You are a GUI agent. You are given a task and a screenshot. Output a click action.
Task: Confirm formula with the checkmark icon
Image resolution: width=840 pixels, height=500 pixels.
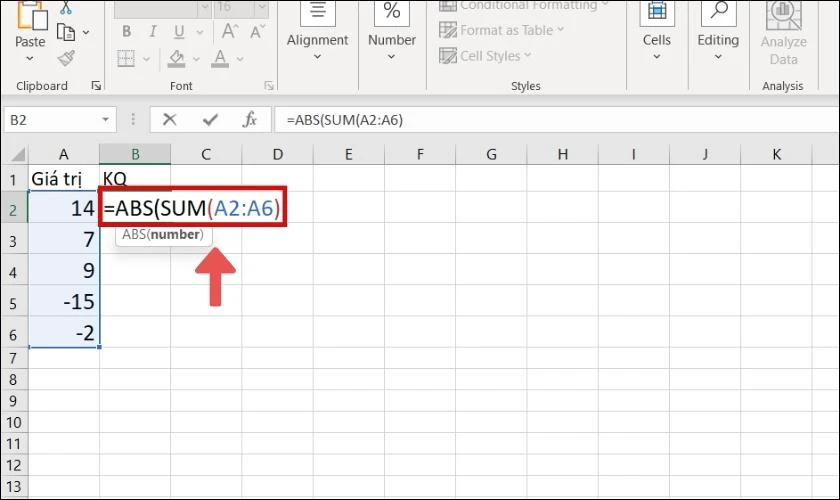[211, 120]
